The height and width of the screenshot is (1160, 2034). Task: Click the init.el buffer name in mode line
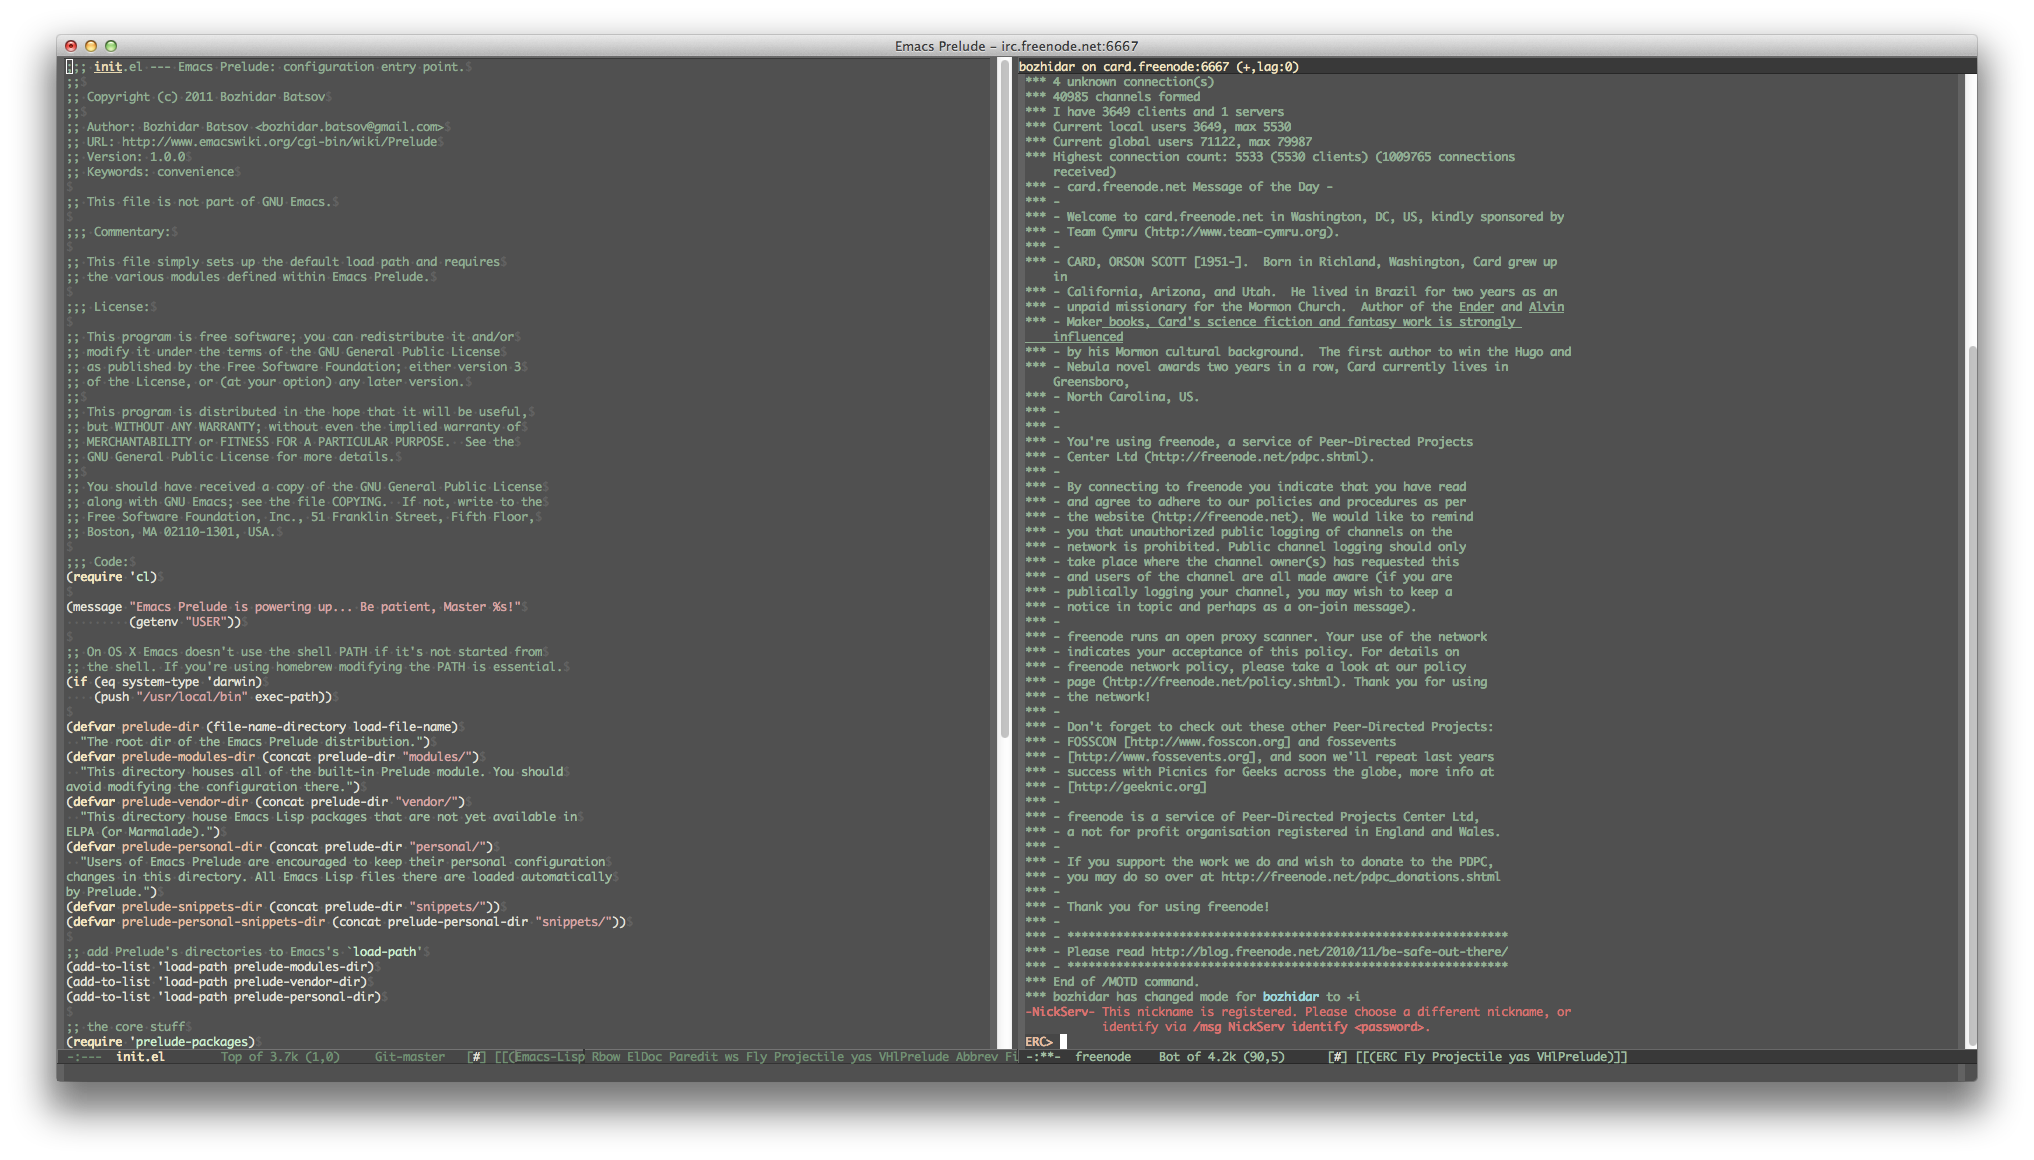(x=140, y=1057)
